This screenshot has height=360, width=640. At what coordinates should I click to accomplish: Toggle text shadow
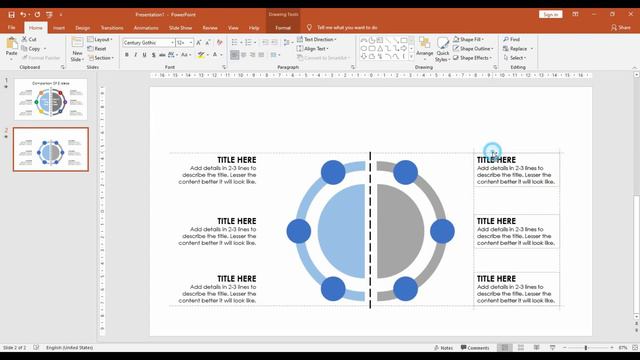point(153,55)
